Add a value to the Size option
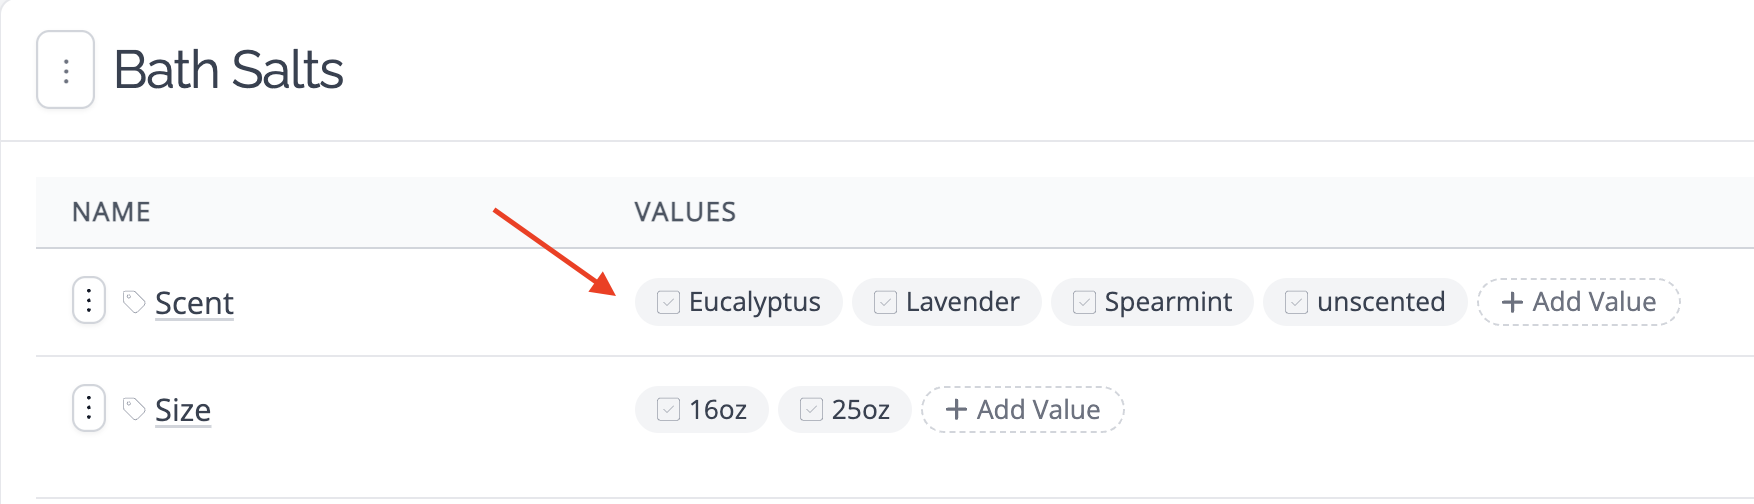 1023,410
